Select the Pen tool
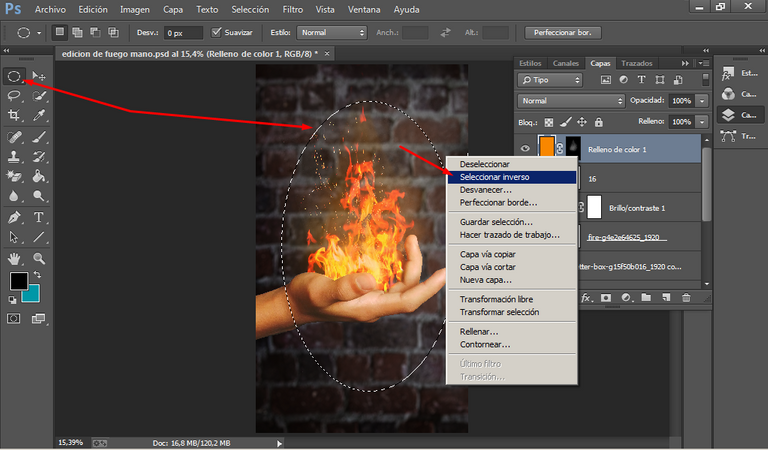Screen dimensions: 768x450 click(x=14, y=217)
